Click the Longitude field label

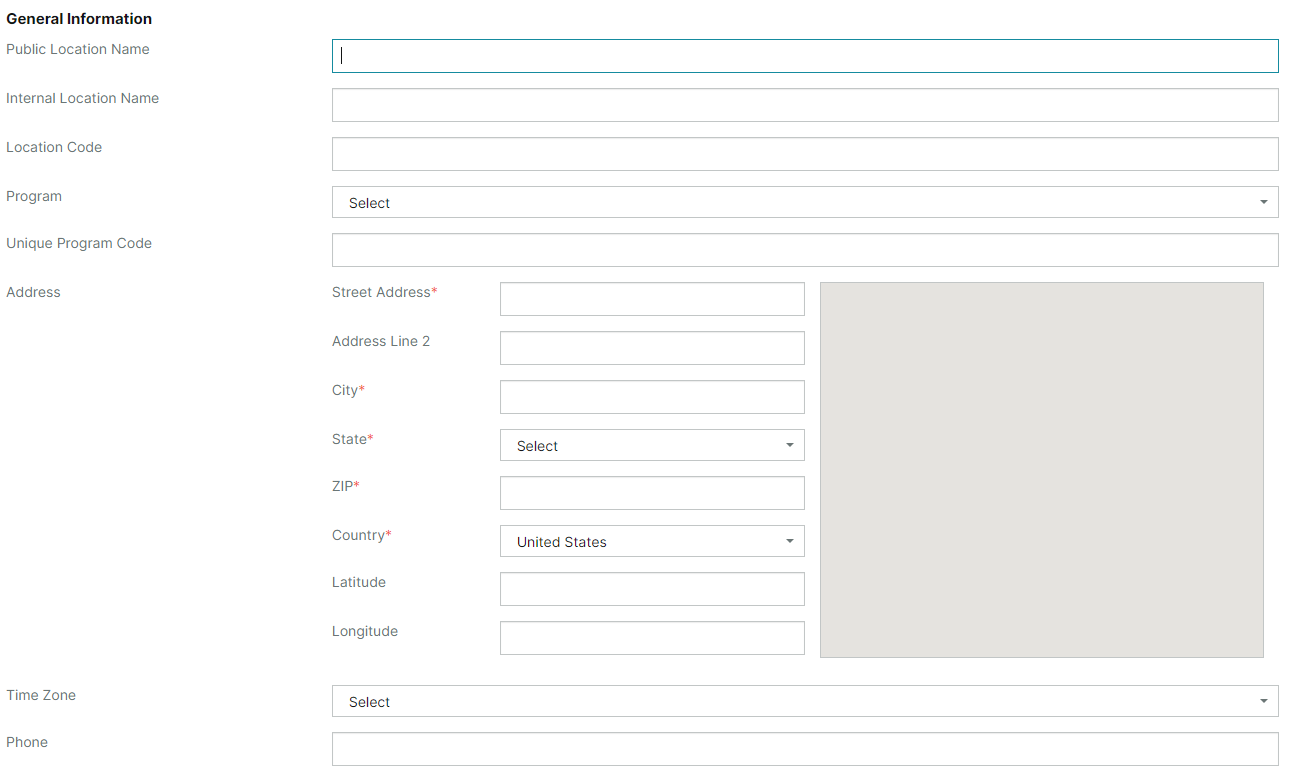pos(365,631)
